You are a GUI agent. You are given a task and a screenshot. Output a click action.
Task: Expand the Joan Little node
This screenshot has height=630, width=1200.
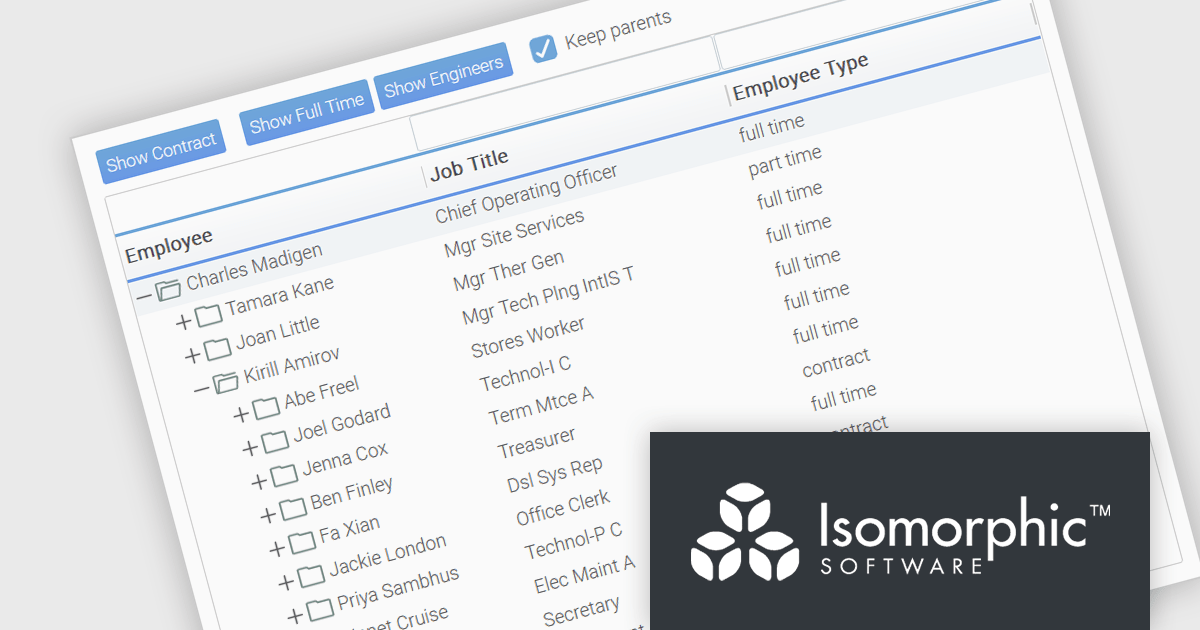click(x=193, y=355)
